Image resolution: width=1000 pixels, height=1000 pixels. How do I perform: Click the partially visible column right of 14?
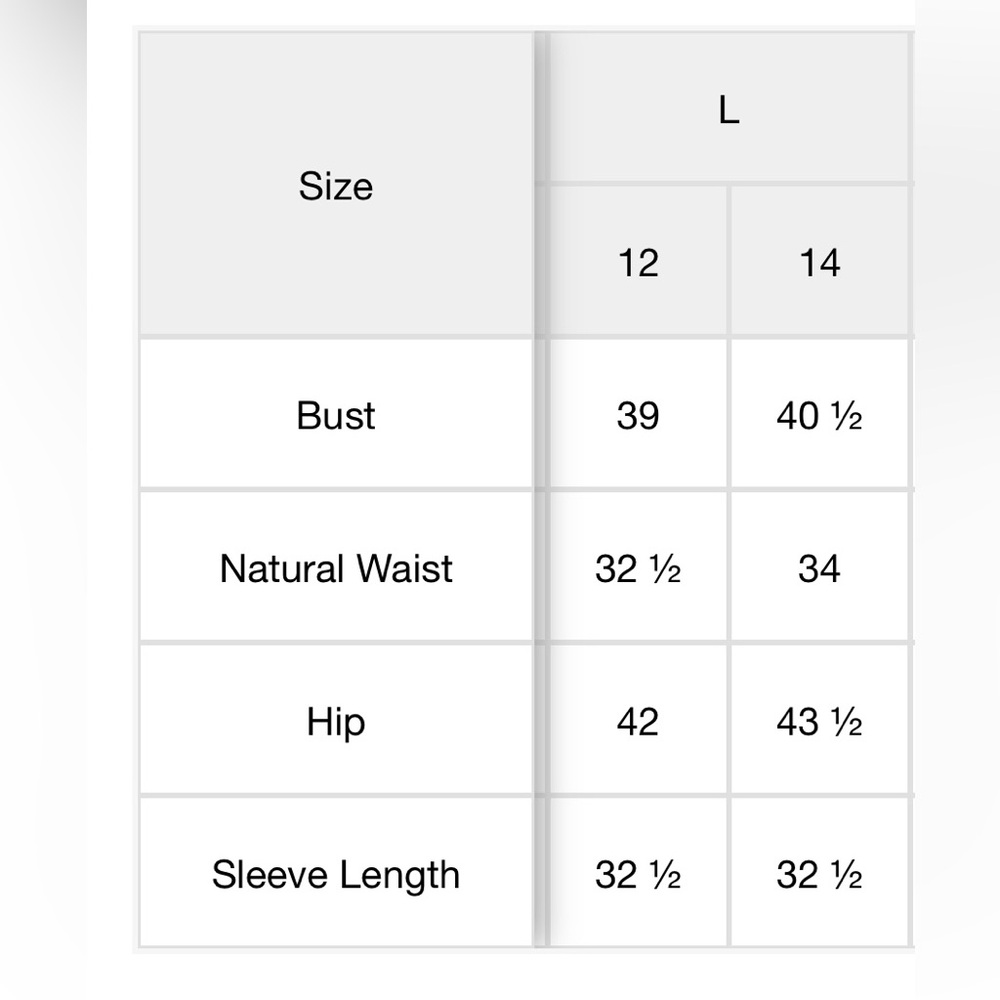pos(913,490)
